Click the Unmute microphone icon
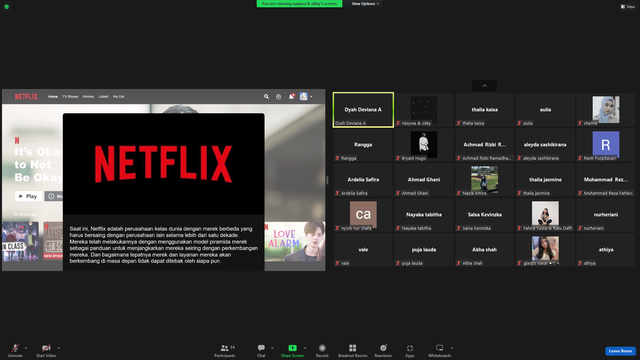The height and width of the screenshot is (360, 640). point(15,348)
